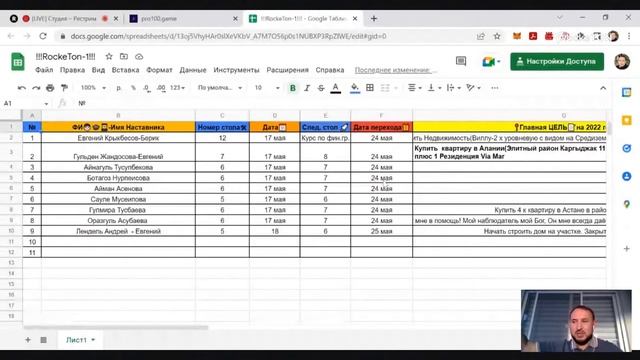The image size is (640, 360).
Task: Format cells as percent
Action: click(x=133, y=88)
